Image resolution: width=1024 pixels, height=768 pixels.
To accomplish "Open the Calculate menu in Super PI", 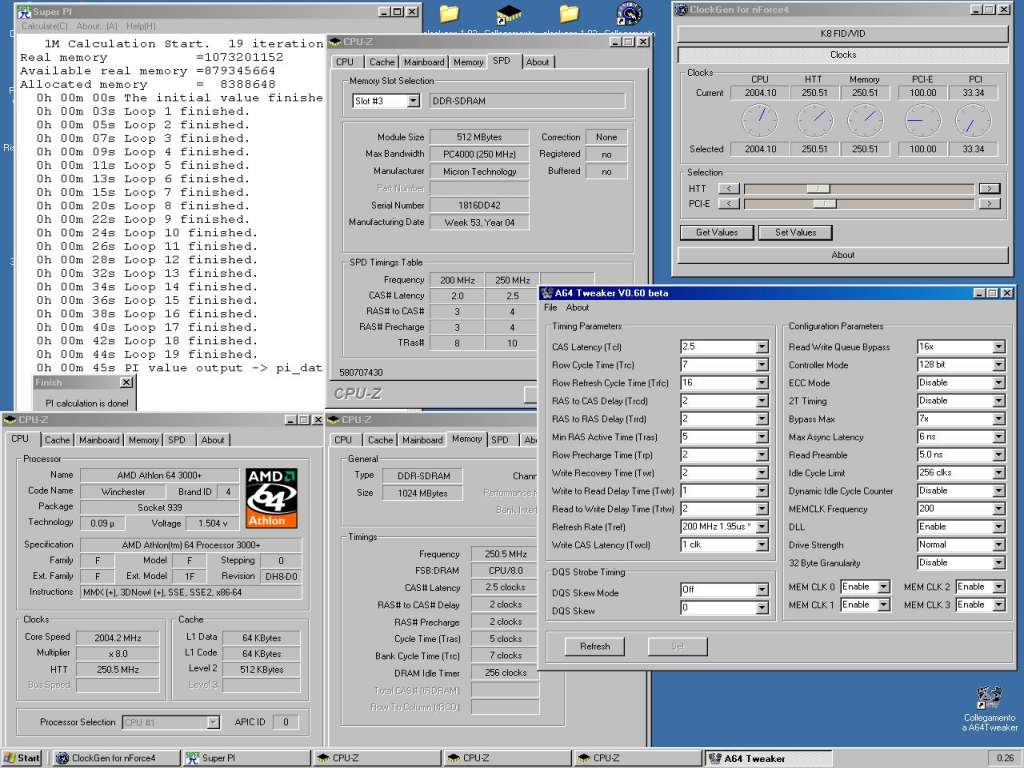I will 44,26.
